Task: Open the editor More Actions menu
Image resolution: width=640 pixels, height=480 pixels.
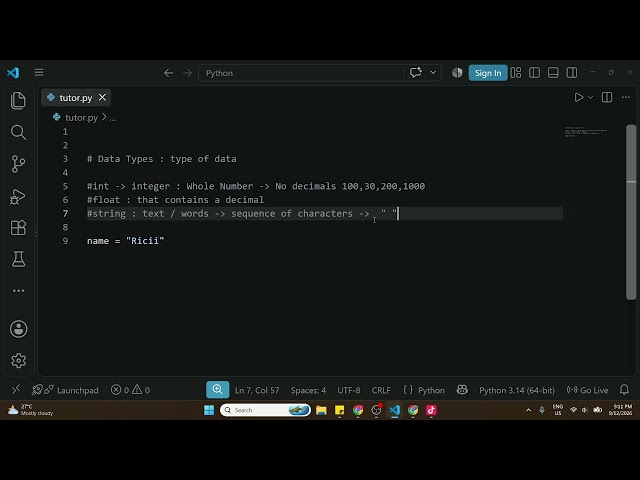Action: coord(626,97)
